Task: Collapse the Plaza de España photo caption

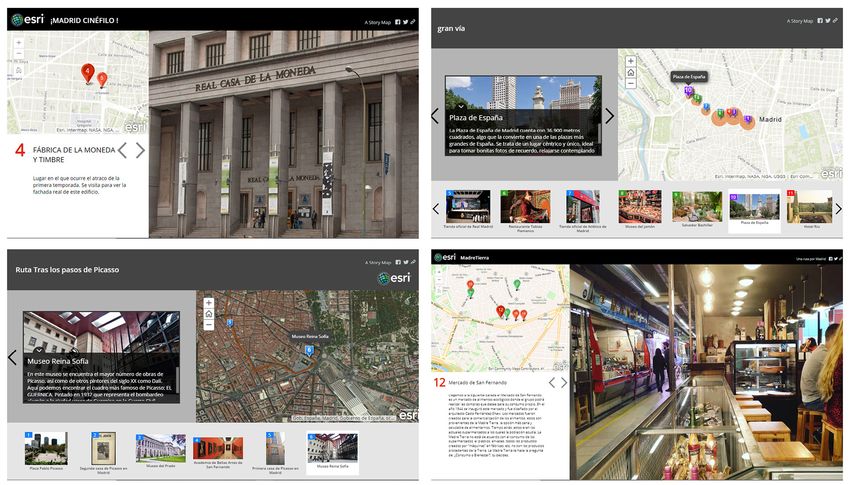Action: [x=461, y=106]
